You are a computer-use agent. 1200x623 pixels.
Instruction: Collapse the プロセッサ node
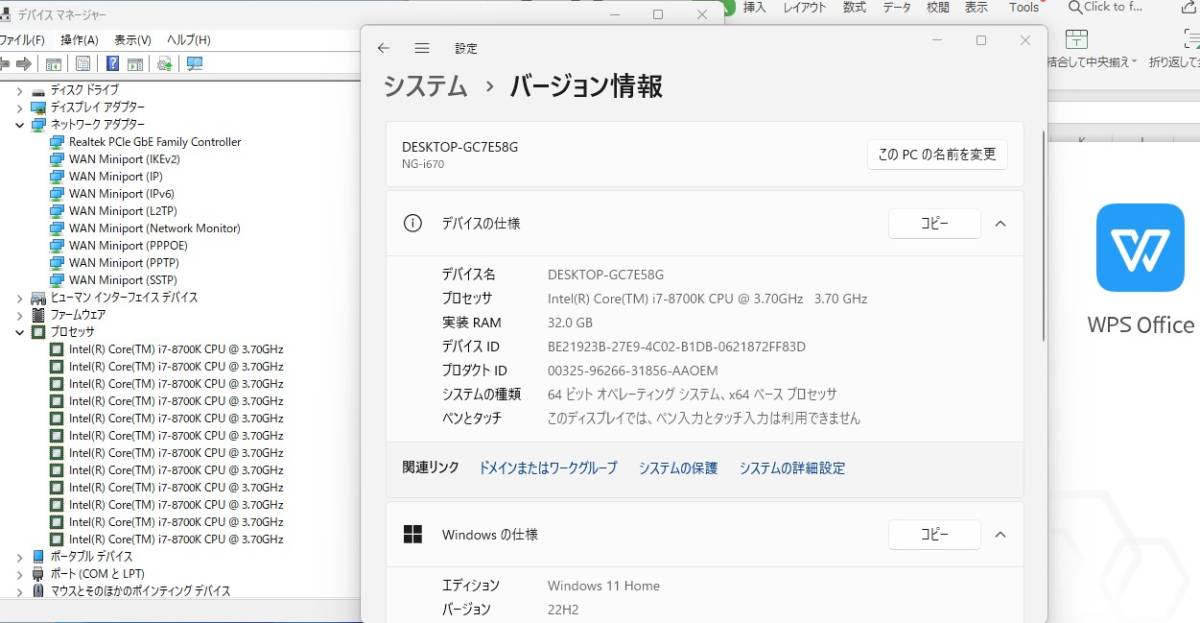pyautogui.click(x=19, y=331)
